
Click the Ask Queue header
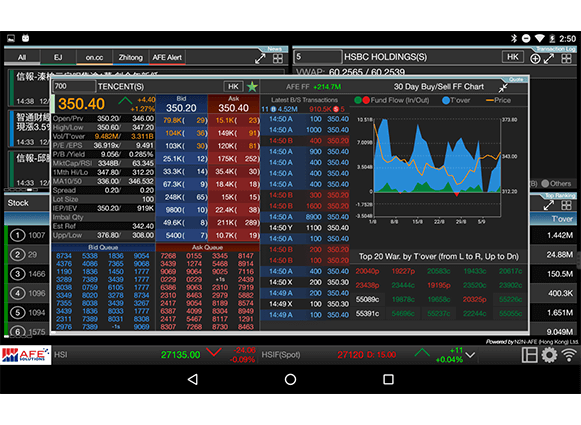click(208, 247)
